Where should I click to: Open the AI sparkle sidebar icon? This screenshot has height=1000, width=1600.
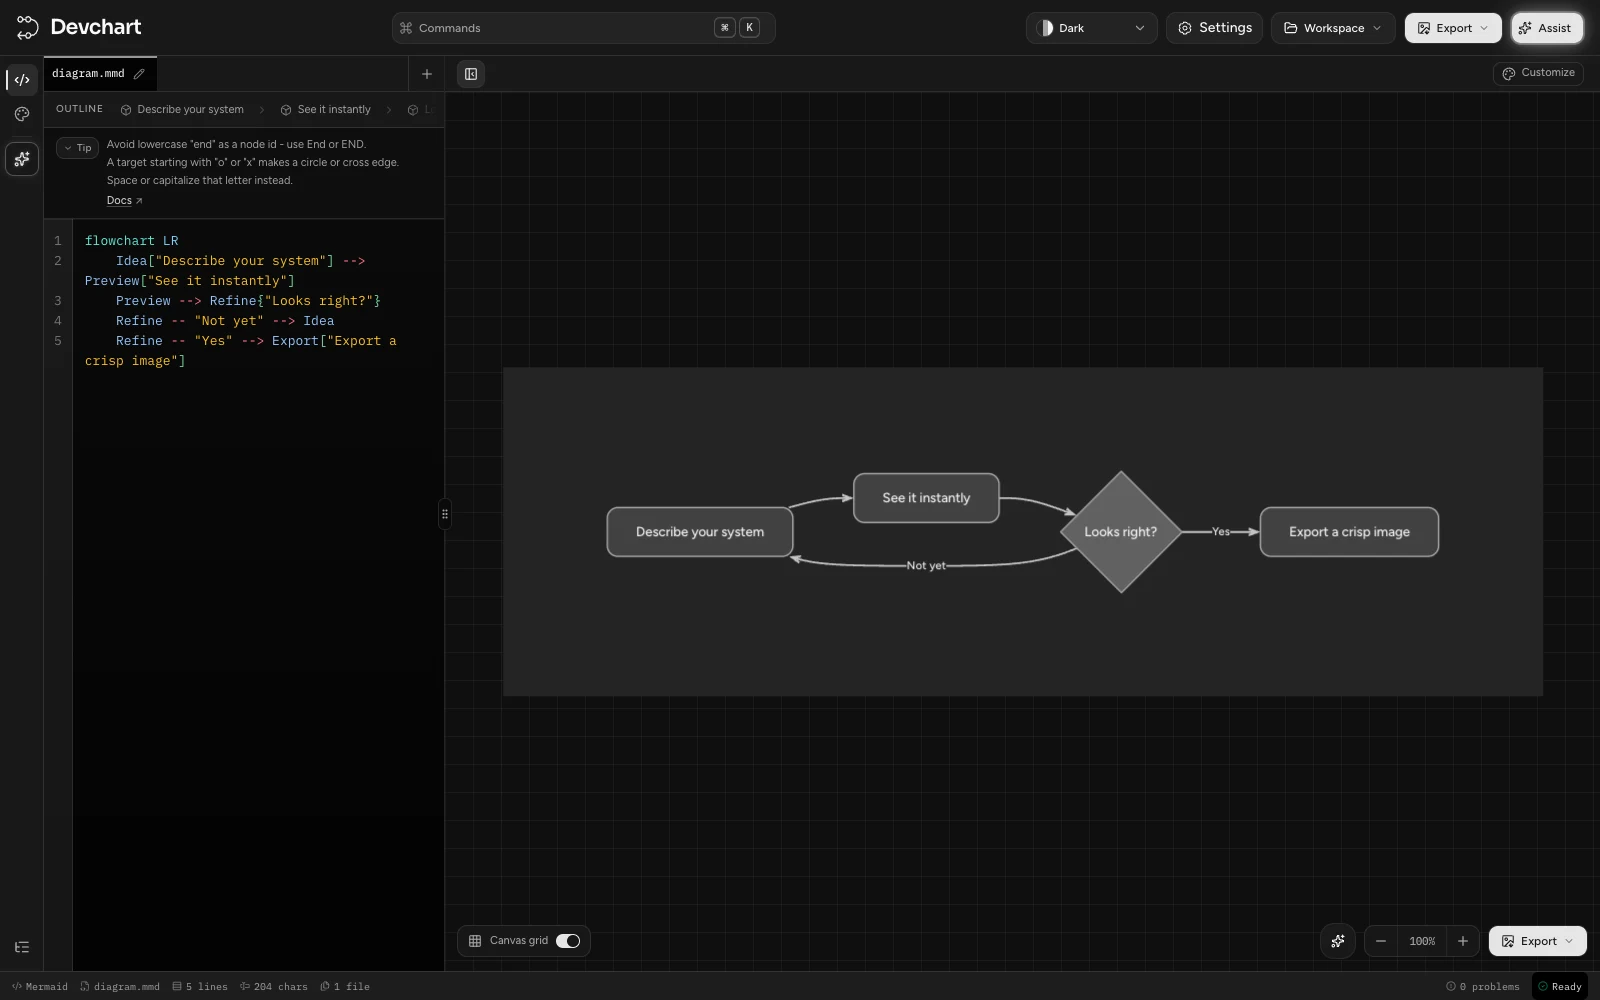tap(22, 158)
